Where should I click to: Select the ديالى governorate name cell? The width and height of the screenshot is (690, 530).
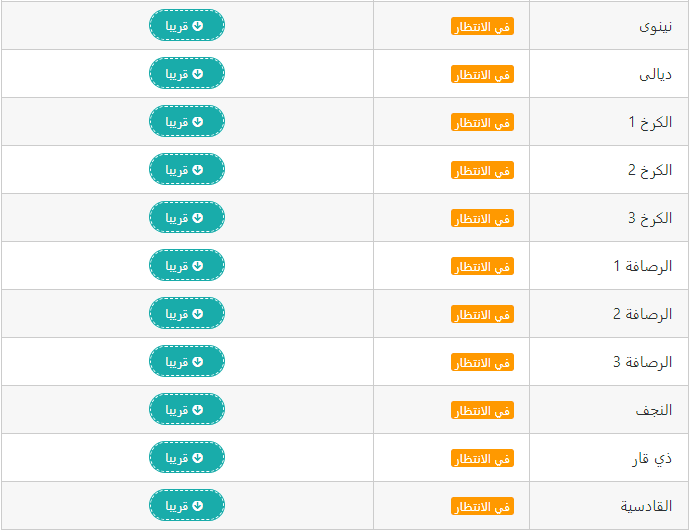pos(609,74)
